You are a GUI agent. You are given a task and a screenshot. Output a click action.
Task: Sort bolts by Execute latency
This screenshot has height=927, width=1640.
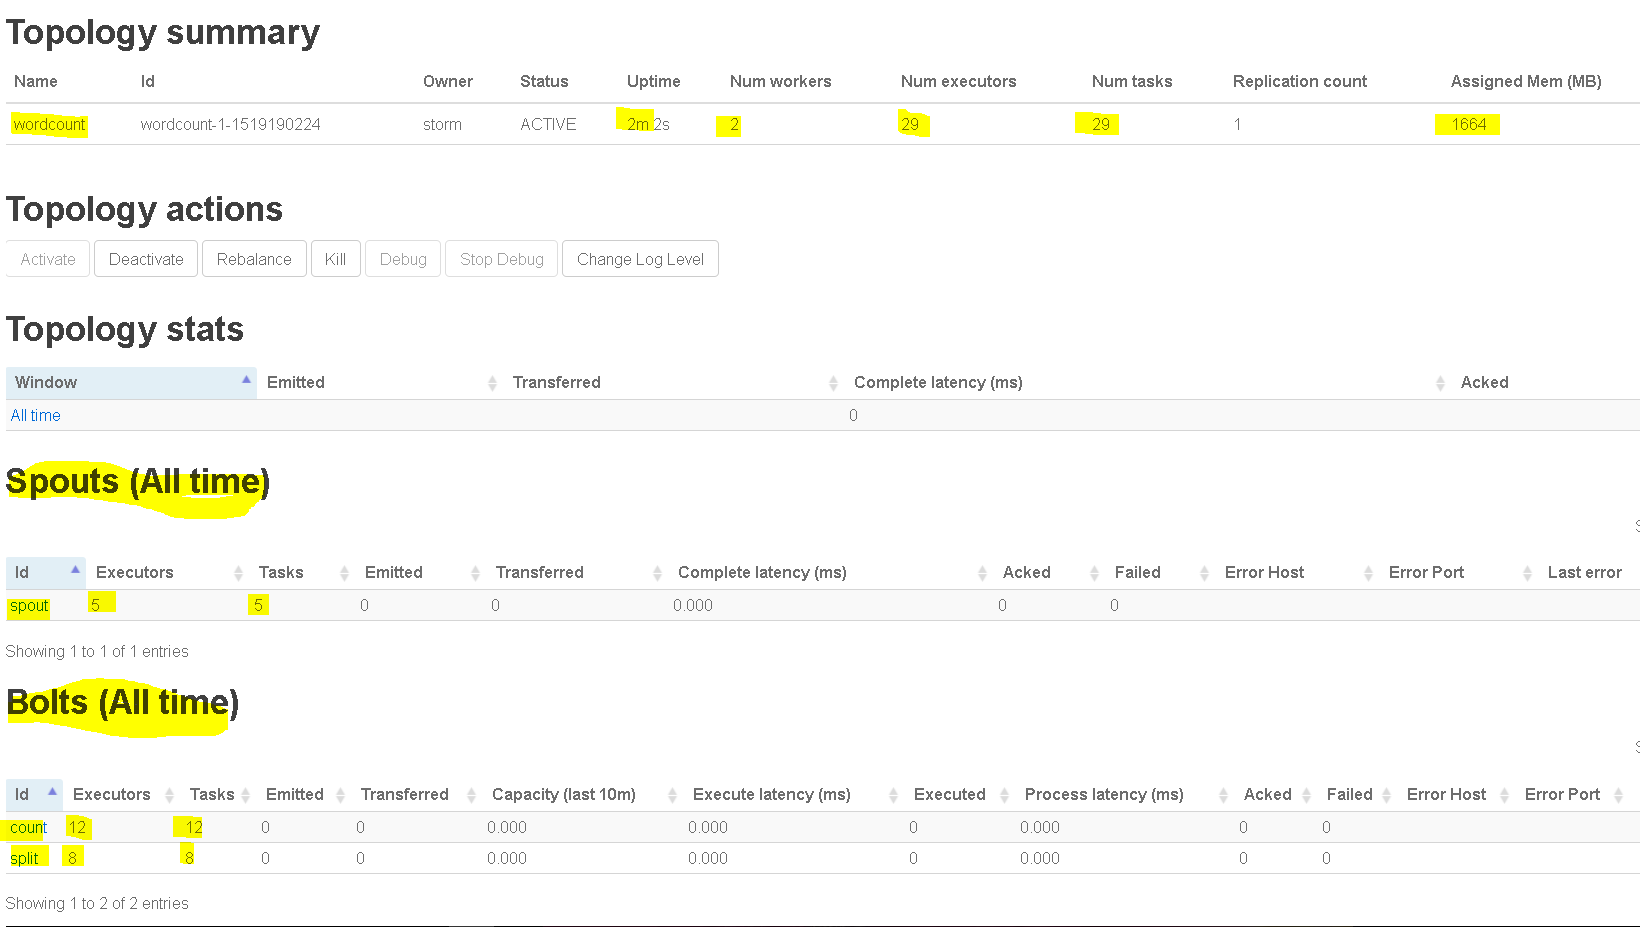pos(793,794)
